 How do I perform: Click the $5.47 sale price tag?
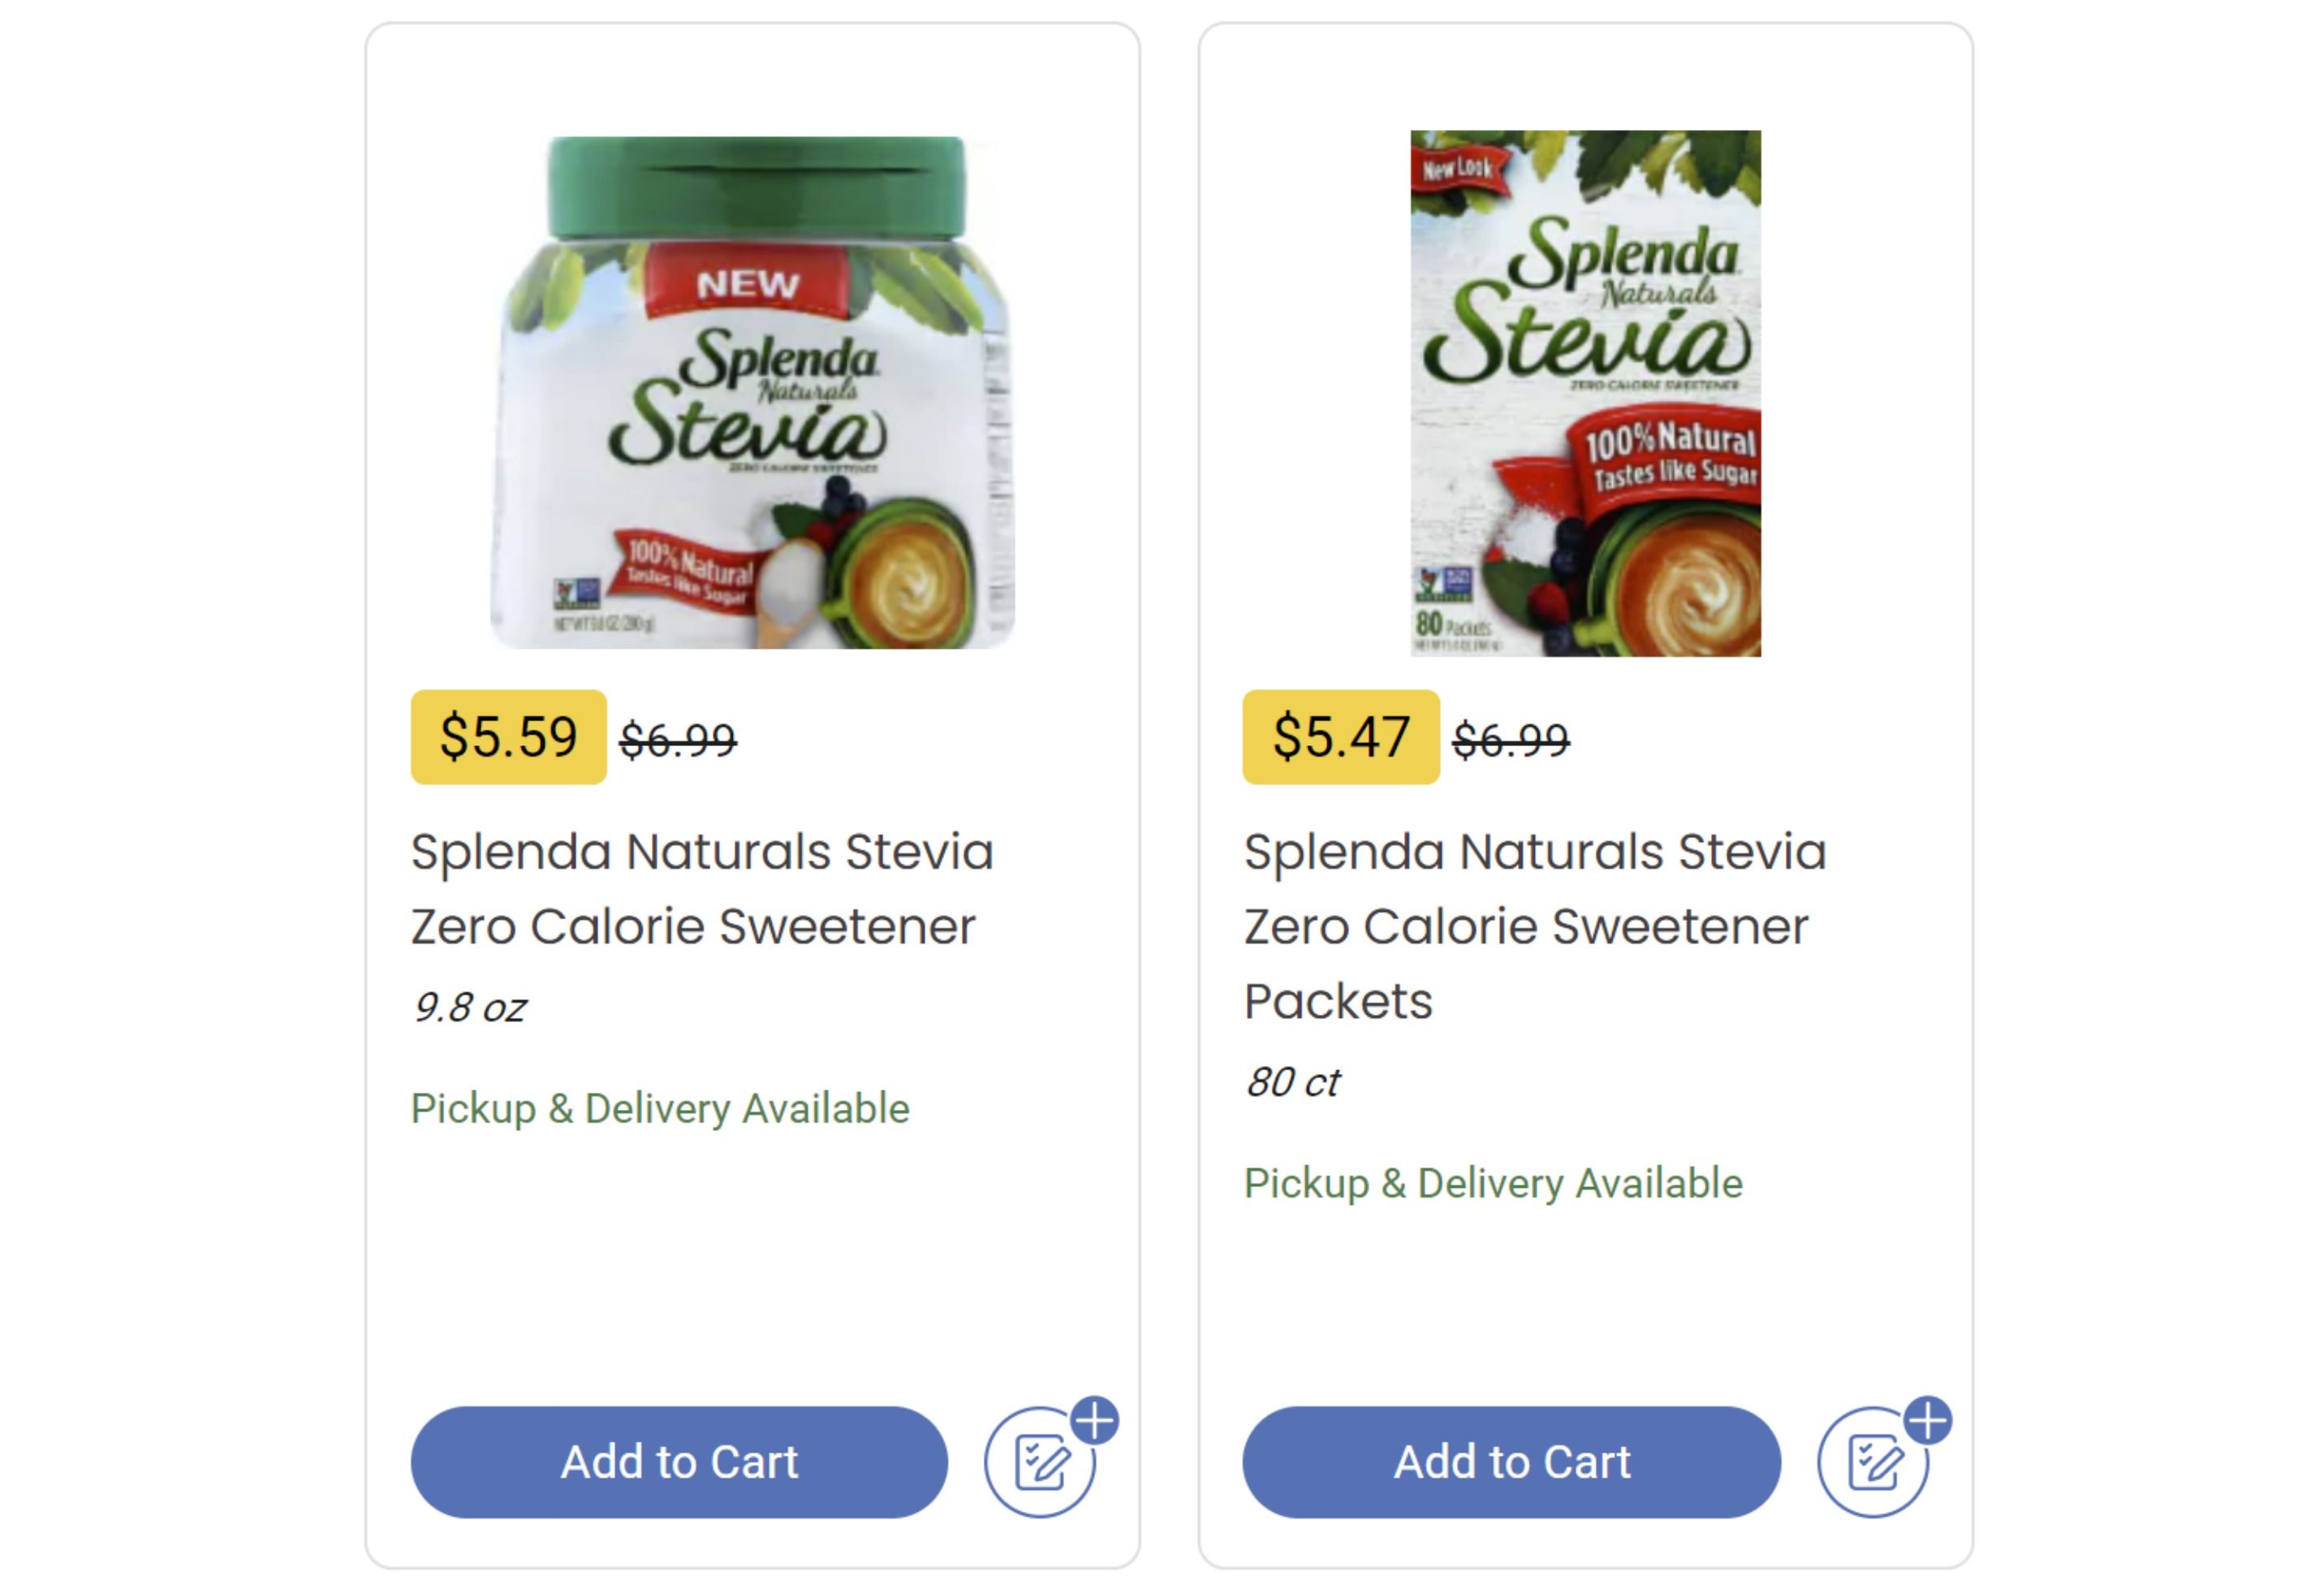pyautogui.click(x=1340, y=737)
